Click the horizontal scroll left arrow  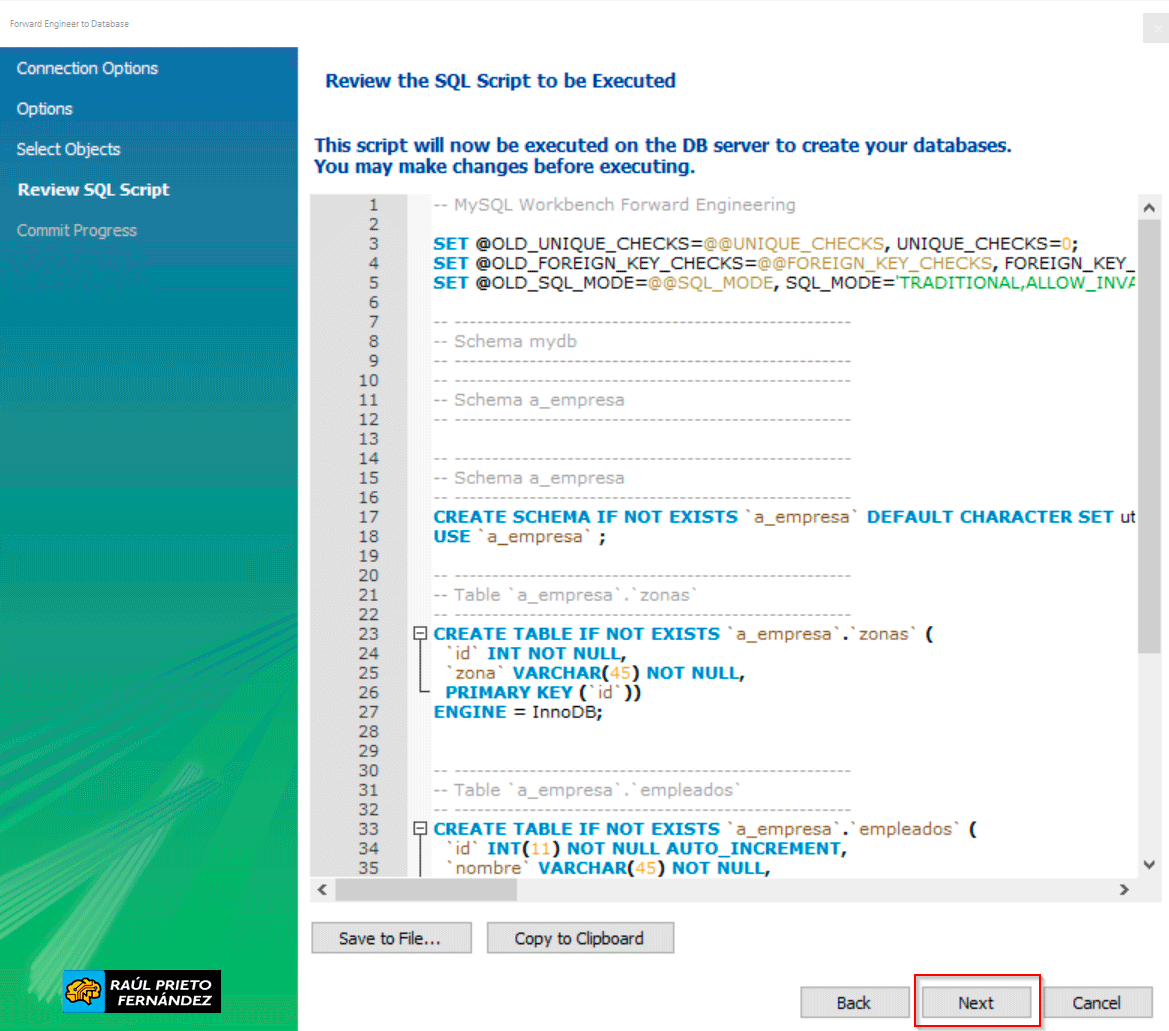tap(322, 889)
